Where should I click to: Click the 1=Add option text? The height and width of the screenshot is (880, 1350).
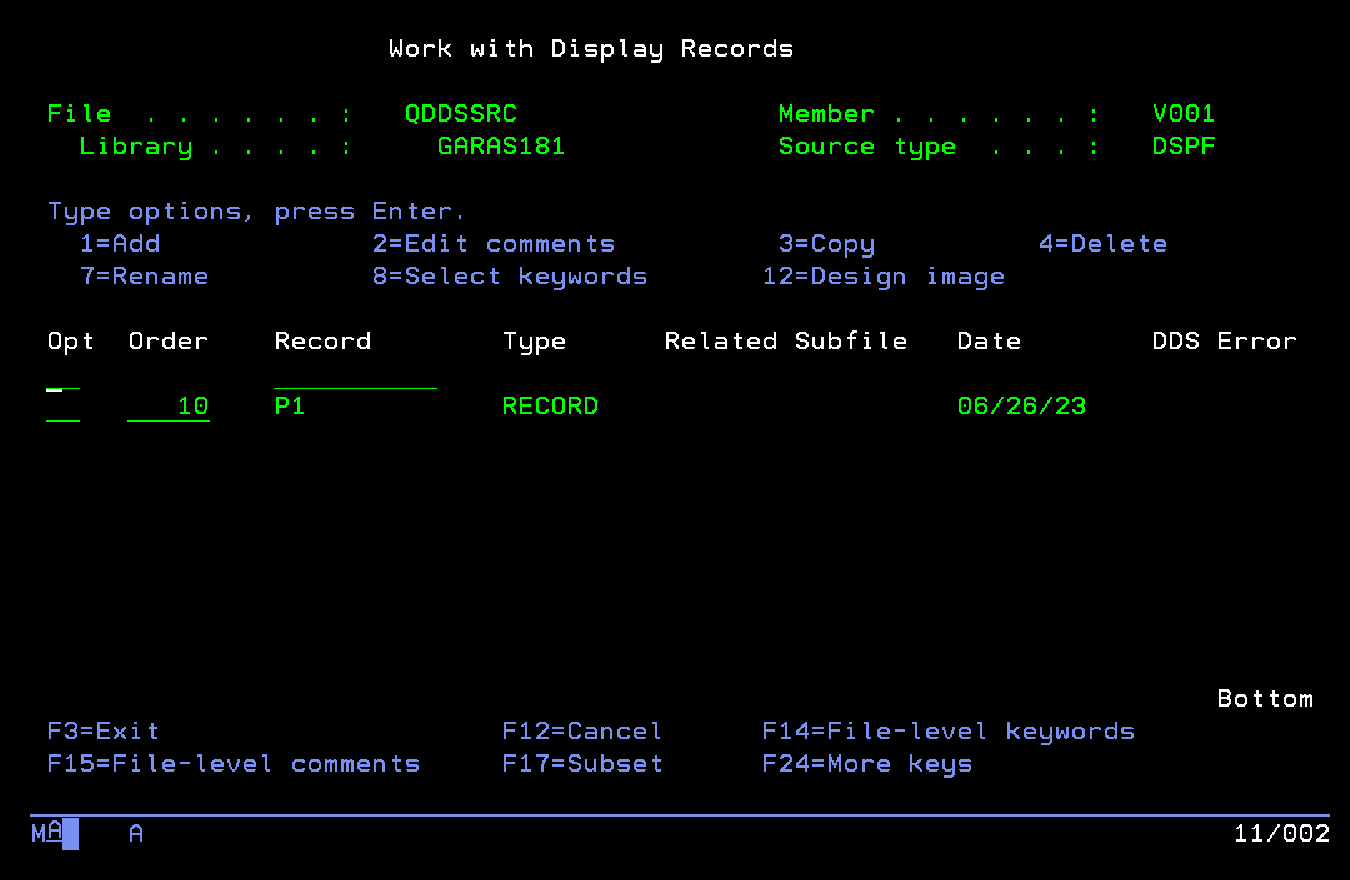click(120, 244)
